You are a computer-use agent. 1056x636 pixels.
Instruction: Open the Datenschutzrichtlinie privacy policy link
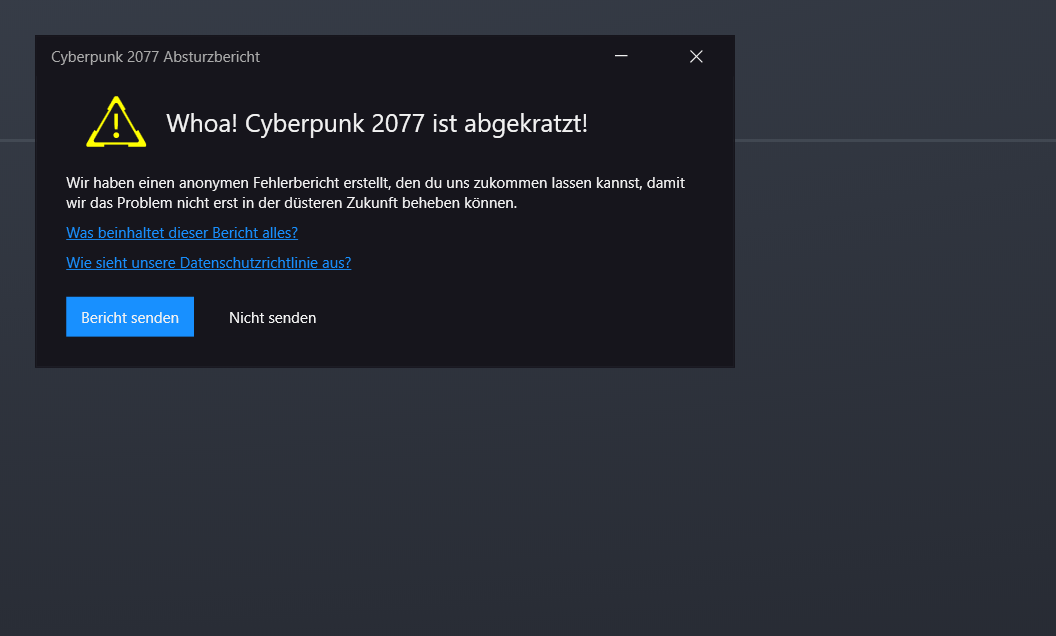tap(208, 263)
